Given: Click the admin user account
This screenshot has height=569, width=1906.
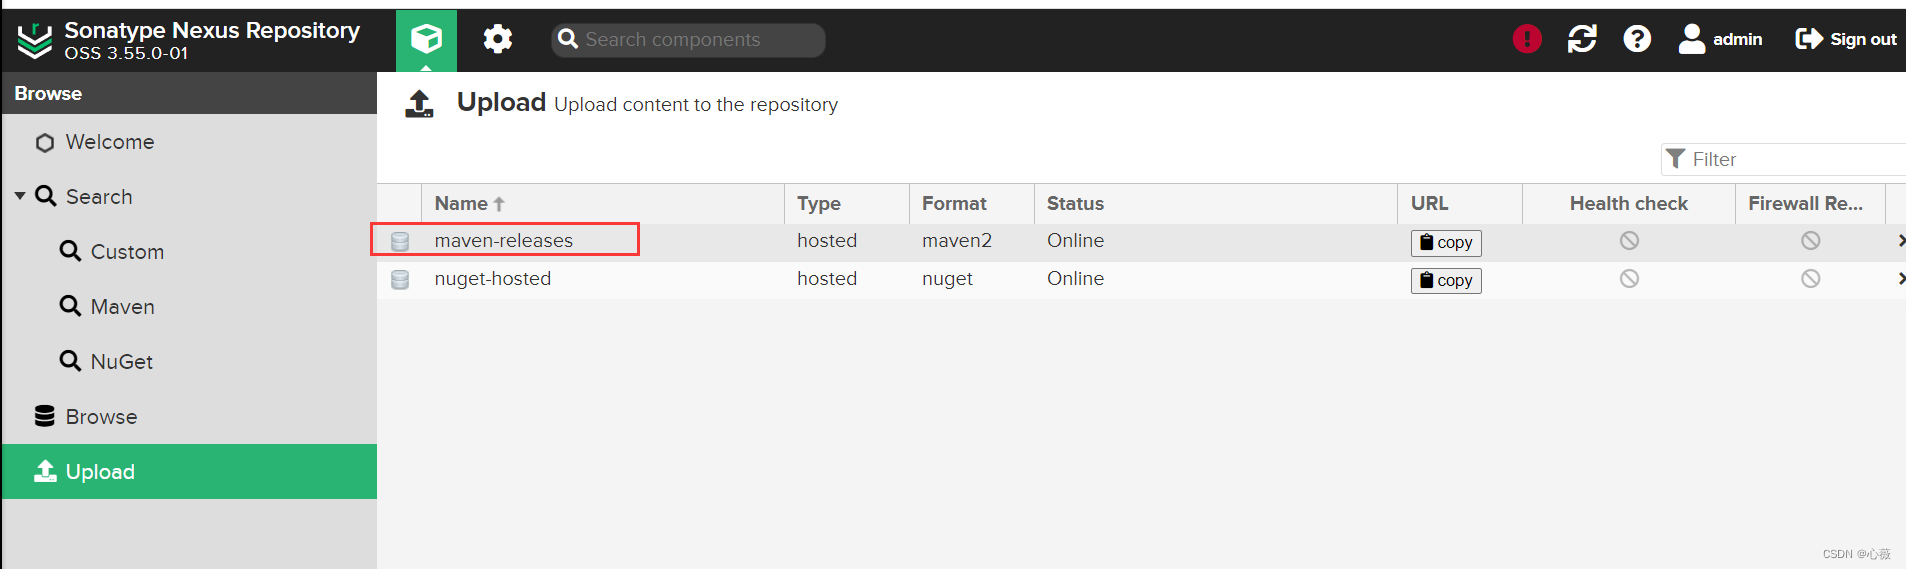Looking at the screenshot, I should pos(1720,39).
